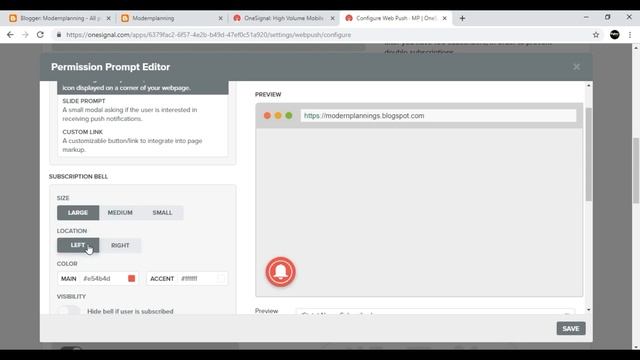The height and width of the screenshot is (360, 640).
Task: Click the green dot in preview window
Action: 289,116
